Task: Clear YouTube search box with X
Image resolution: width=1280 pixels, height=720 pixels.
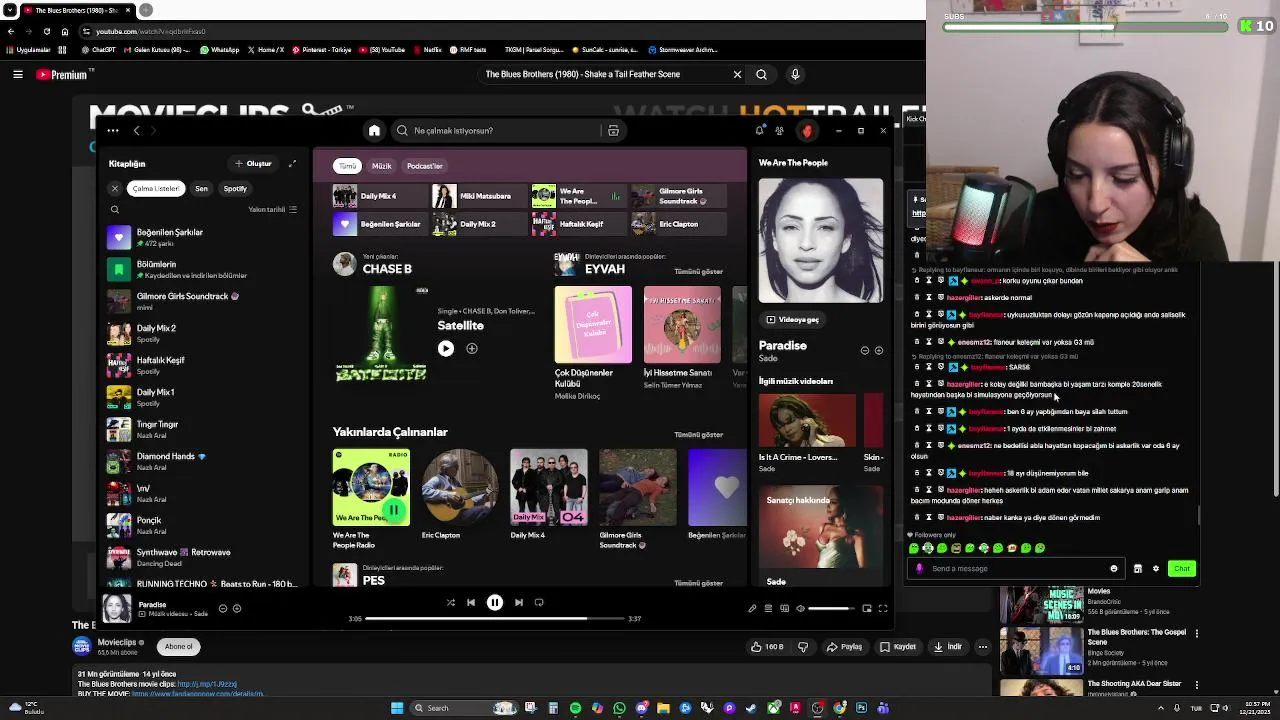Action: coord(737,74)
